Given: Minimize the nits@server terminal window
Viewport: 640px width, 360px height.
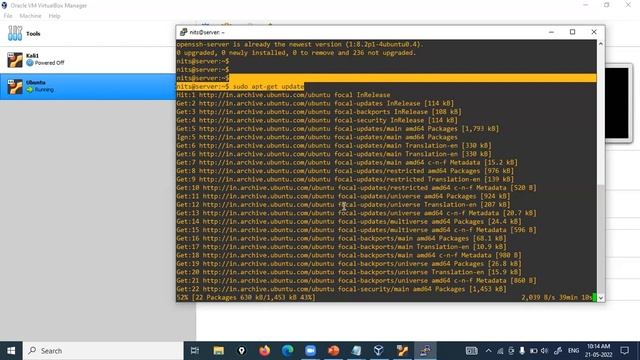Looking at the screenshot, I should tap(551, 32).
